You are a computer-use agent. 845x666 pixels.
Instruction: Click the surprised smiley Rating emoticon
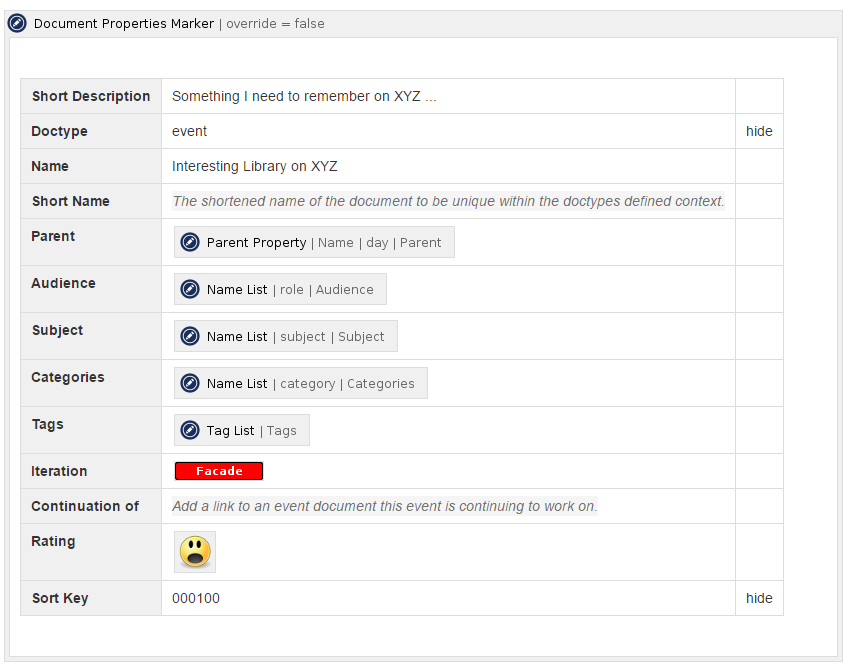point(195,552)
